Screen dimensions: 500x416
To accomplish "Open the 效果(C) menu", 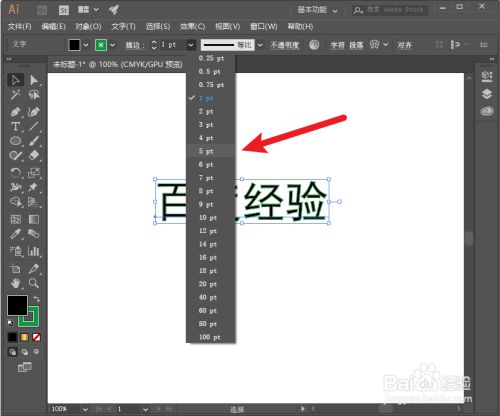I will coord(192,26).
